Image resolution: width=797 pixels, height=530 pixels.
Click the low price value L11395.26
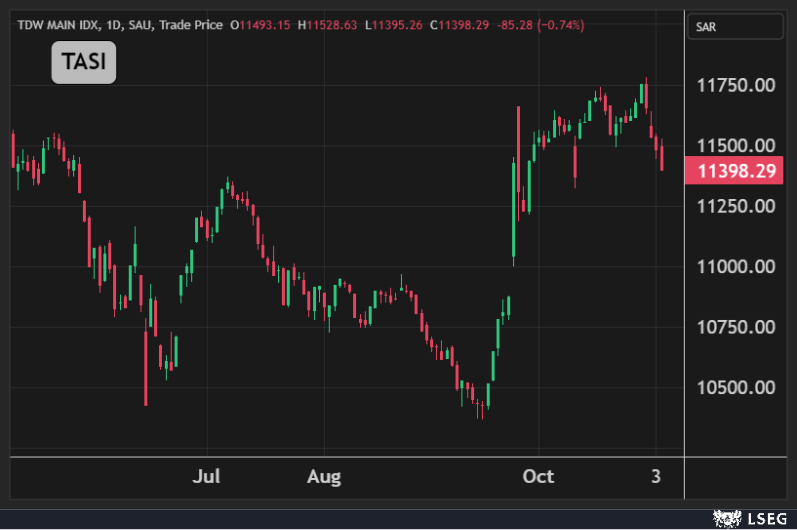tap(395, 24)
